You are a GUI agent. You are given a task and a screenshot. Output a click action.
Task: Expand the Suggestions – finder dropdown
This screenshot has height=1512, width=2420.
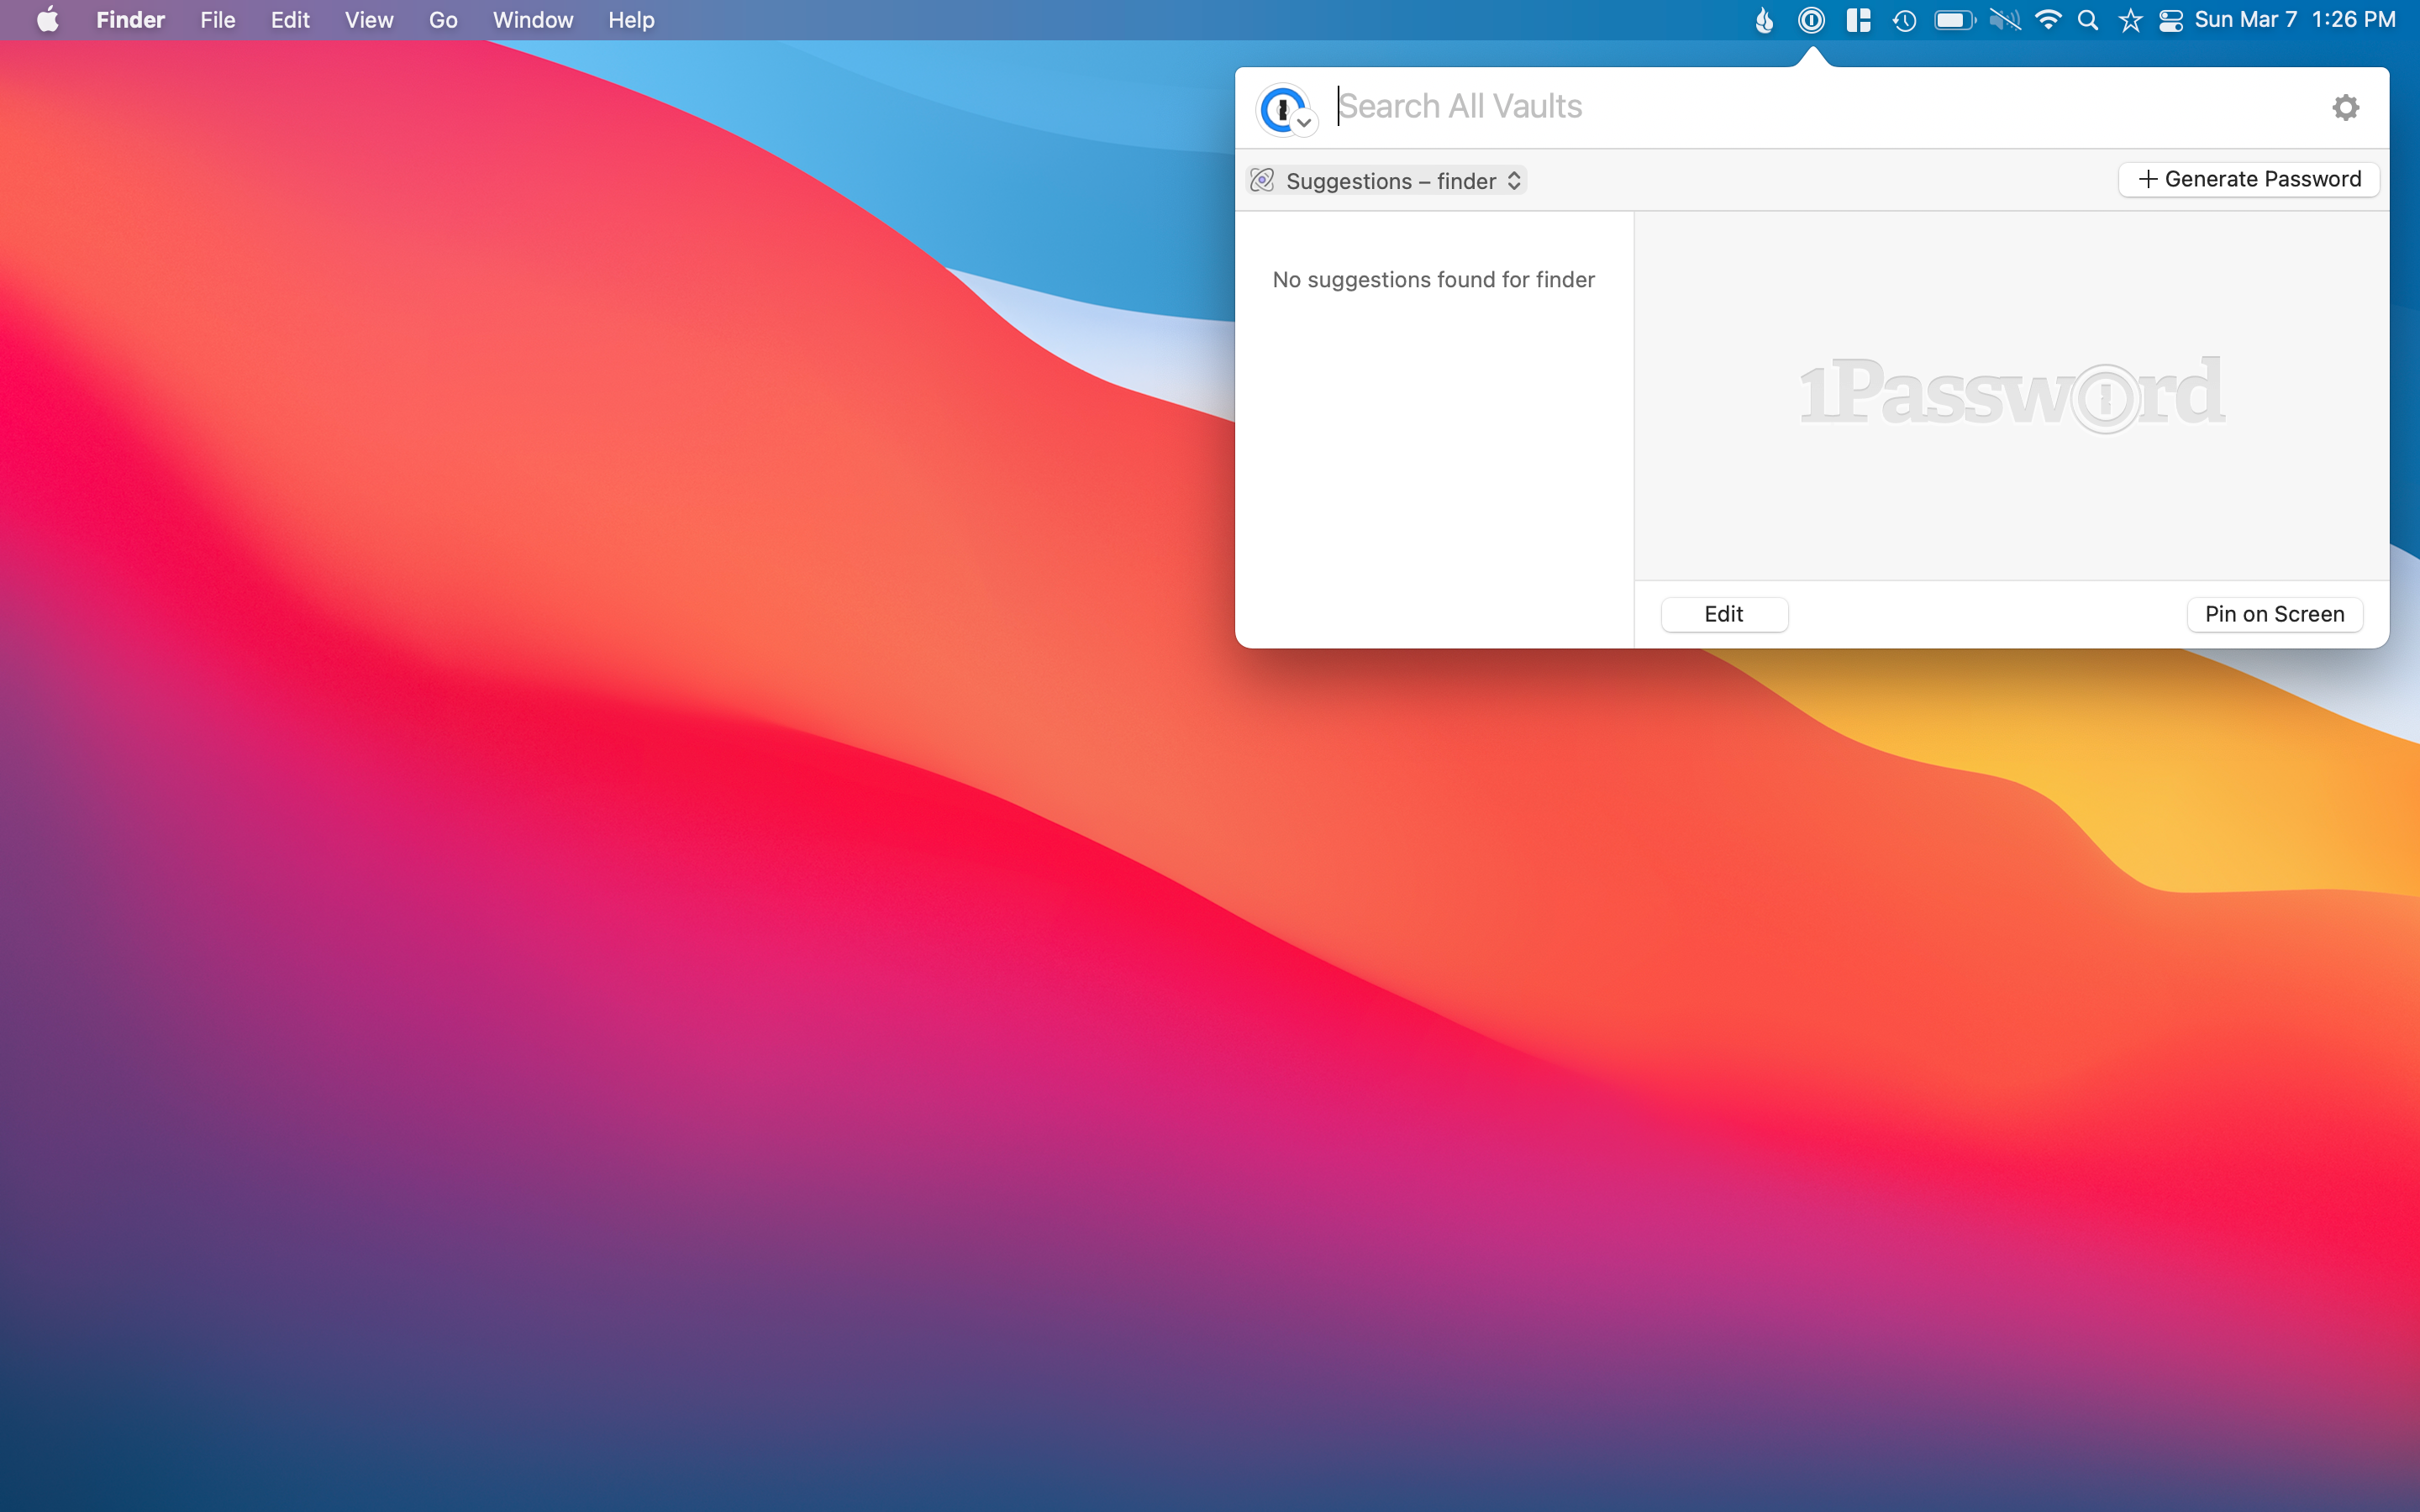[x=1388, y=180]
